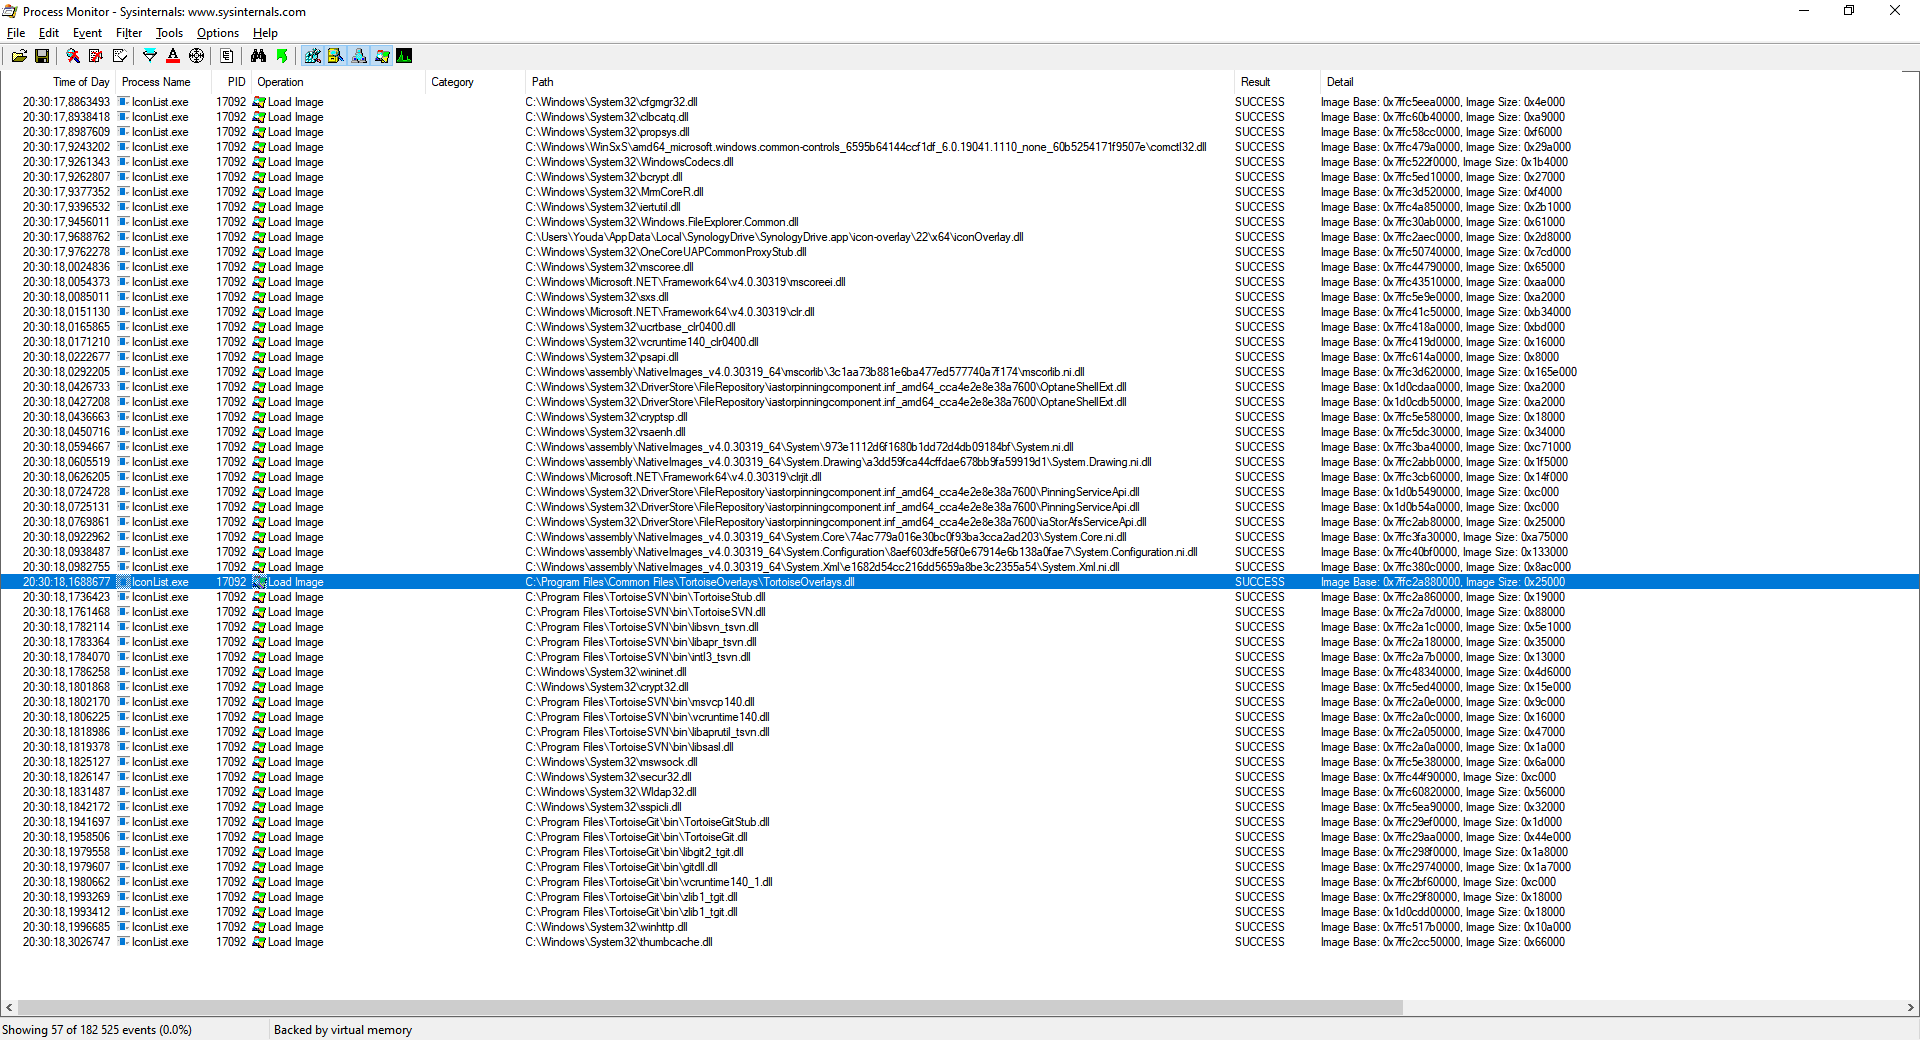The width and height of the screenshot is (1920, 1040).
Task: Click the Jump To Object green arrow
Action: 282,56
